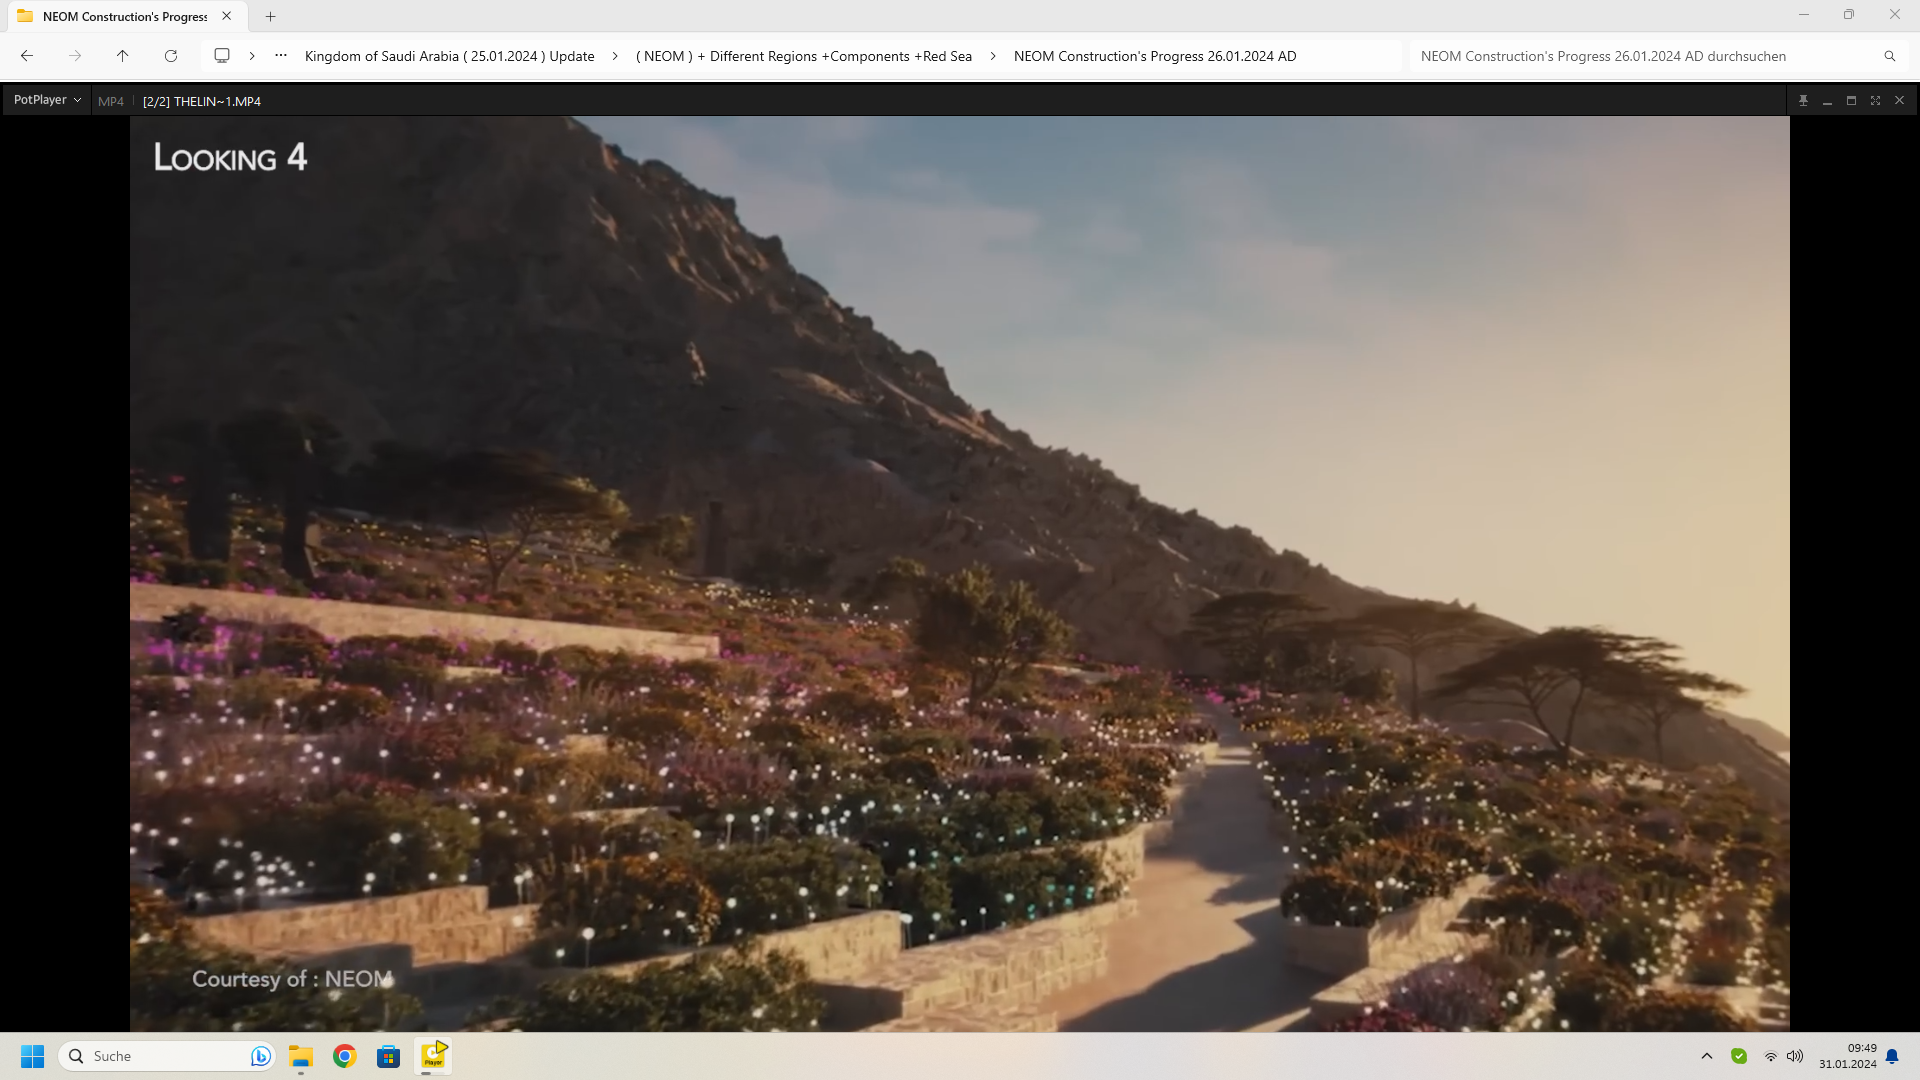This screenshot has width=1920, height=1080.
Task: Expand chevron after Kingdom of Saudi Arabia
Action: coord(615,56)
